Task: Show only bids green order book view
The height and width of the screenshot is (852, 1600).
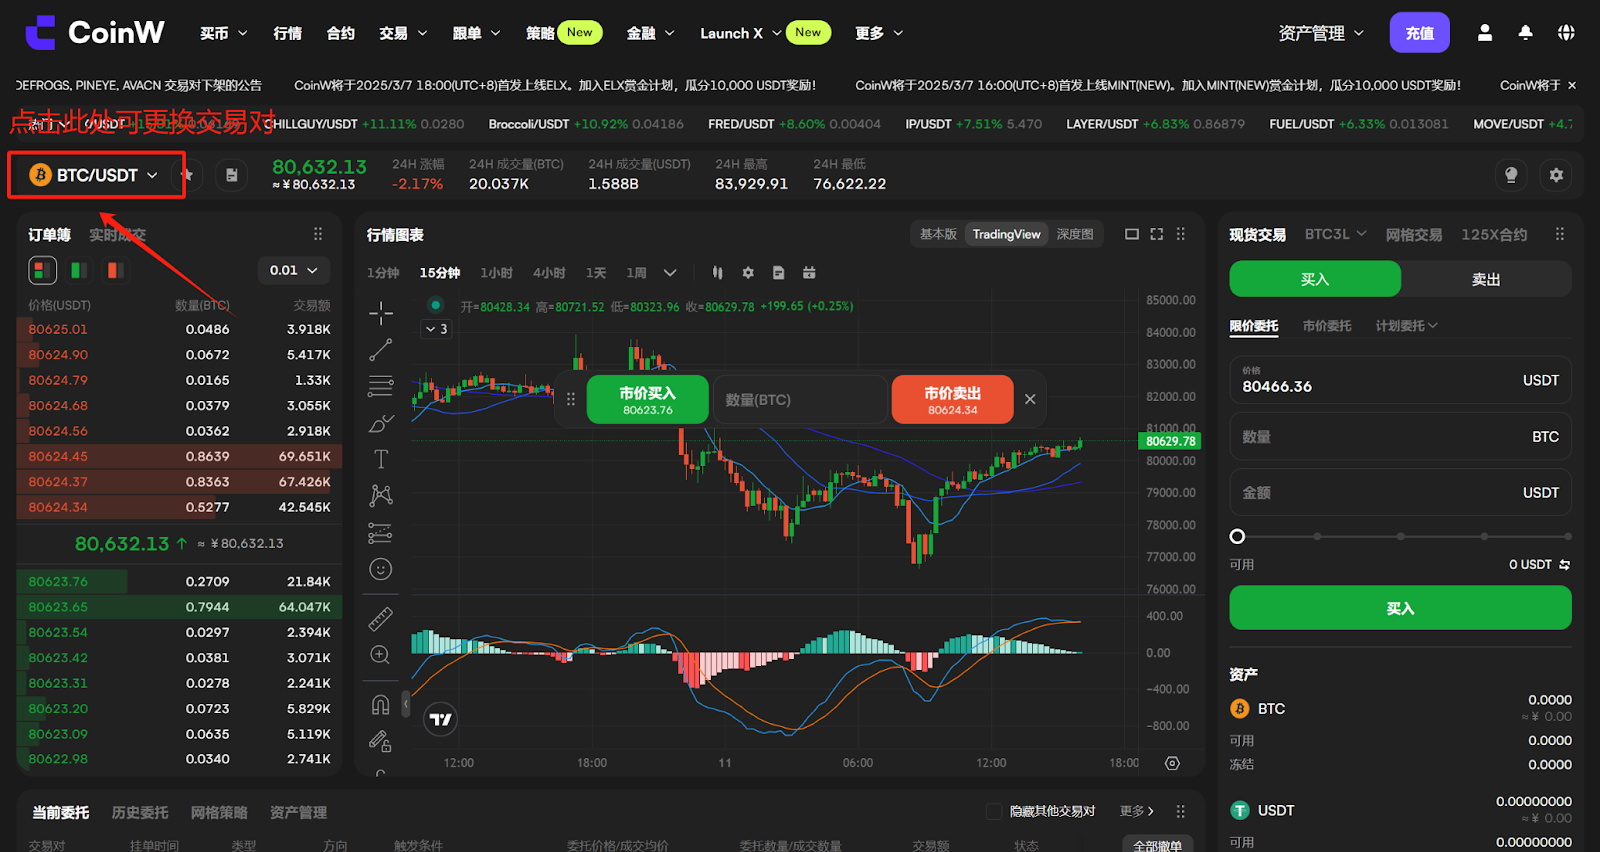Action: coord(79,270)
